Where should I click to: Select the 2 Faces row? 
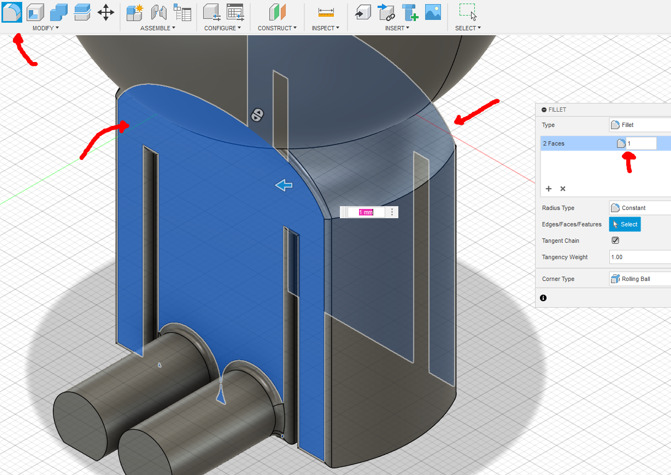point(606,143)
